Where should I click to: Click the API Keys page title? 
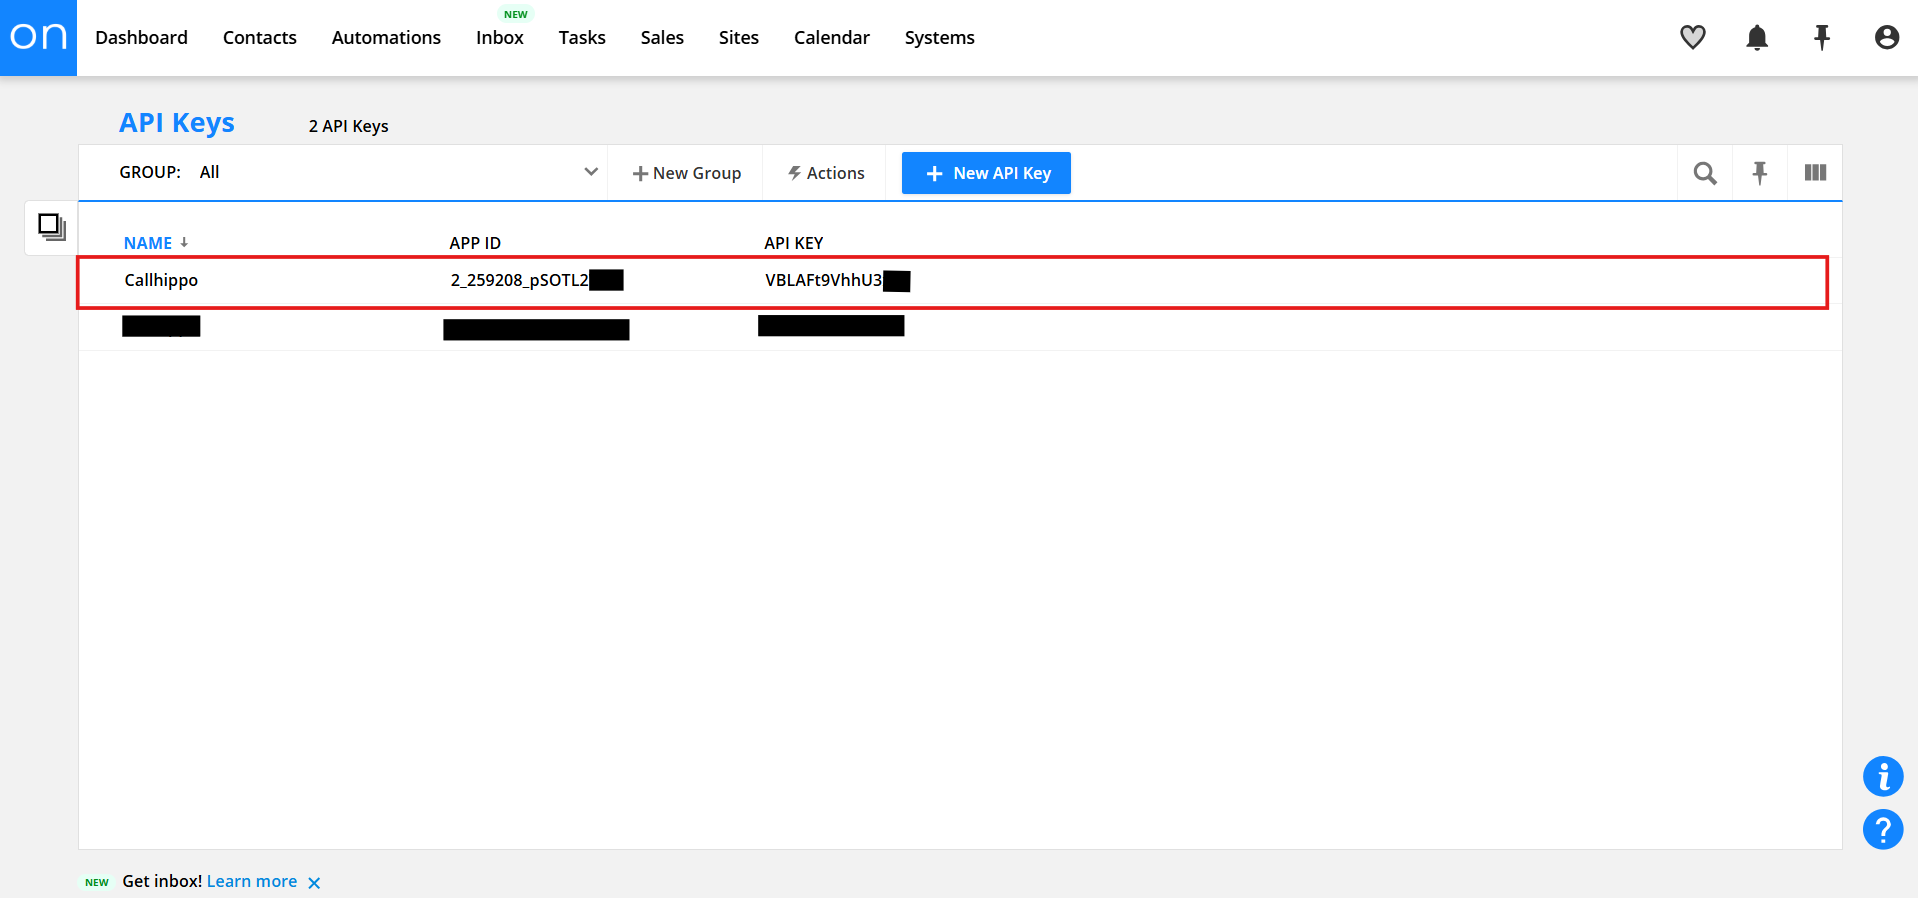[x=177, y=123]
